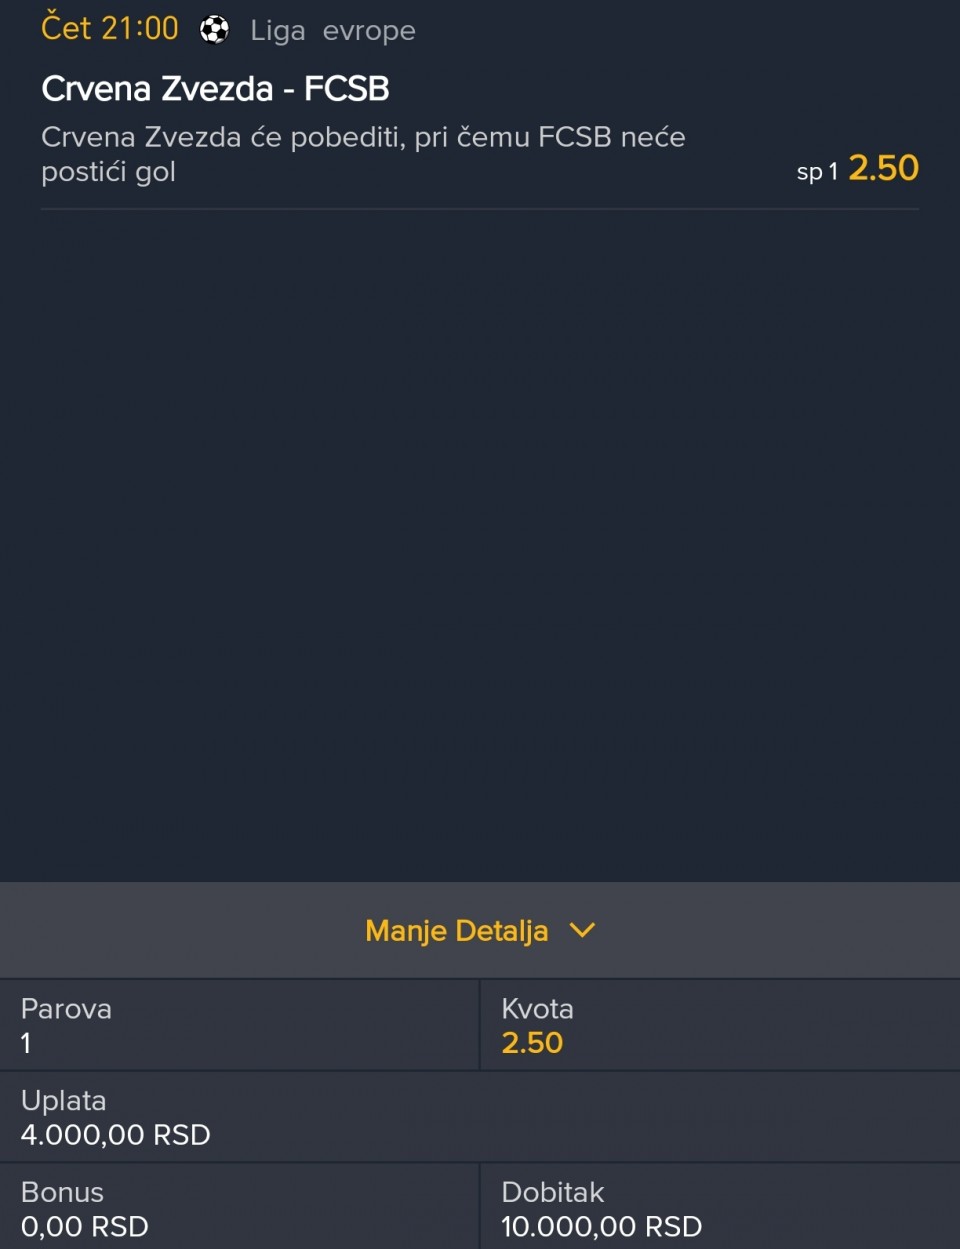Image resolution: width=960 pixels, height=1249 pixels.
Task: Tap the Kvota label
Action: pos(537,1009)
